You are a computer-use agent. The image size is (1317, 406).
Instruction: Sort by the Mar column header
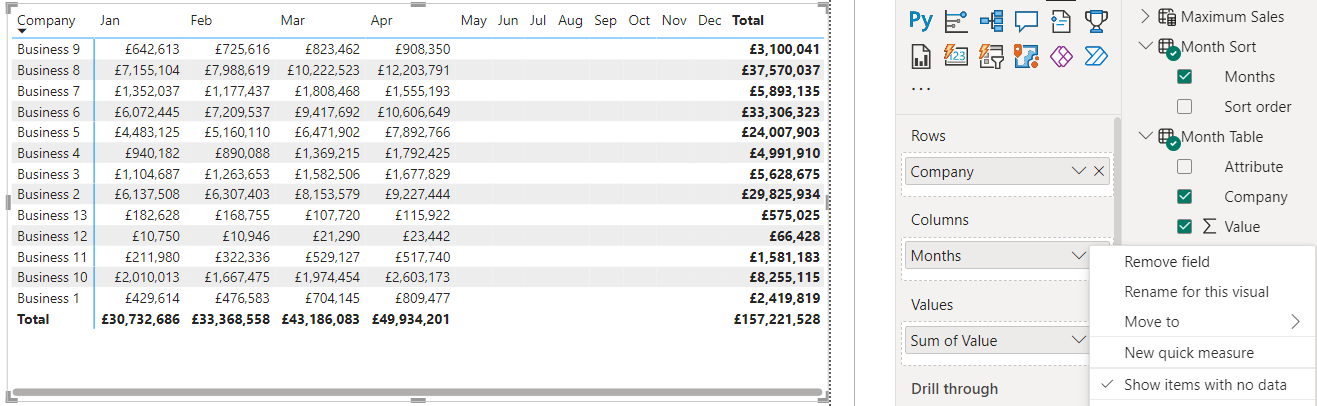(x=293, y=20)
